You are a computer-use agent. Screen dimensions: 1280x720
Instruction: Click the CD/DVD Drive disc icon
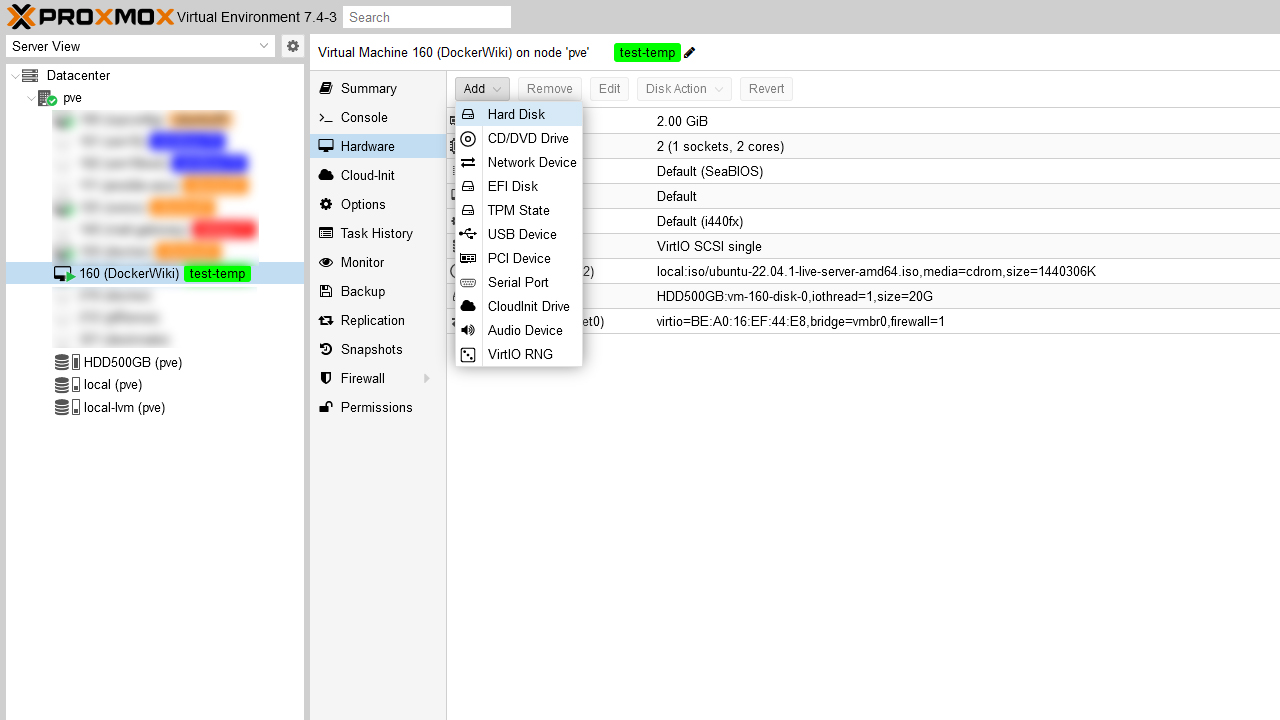coord(468,139)
